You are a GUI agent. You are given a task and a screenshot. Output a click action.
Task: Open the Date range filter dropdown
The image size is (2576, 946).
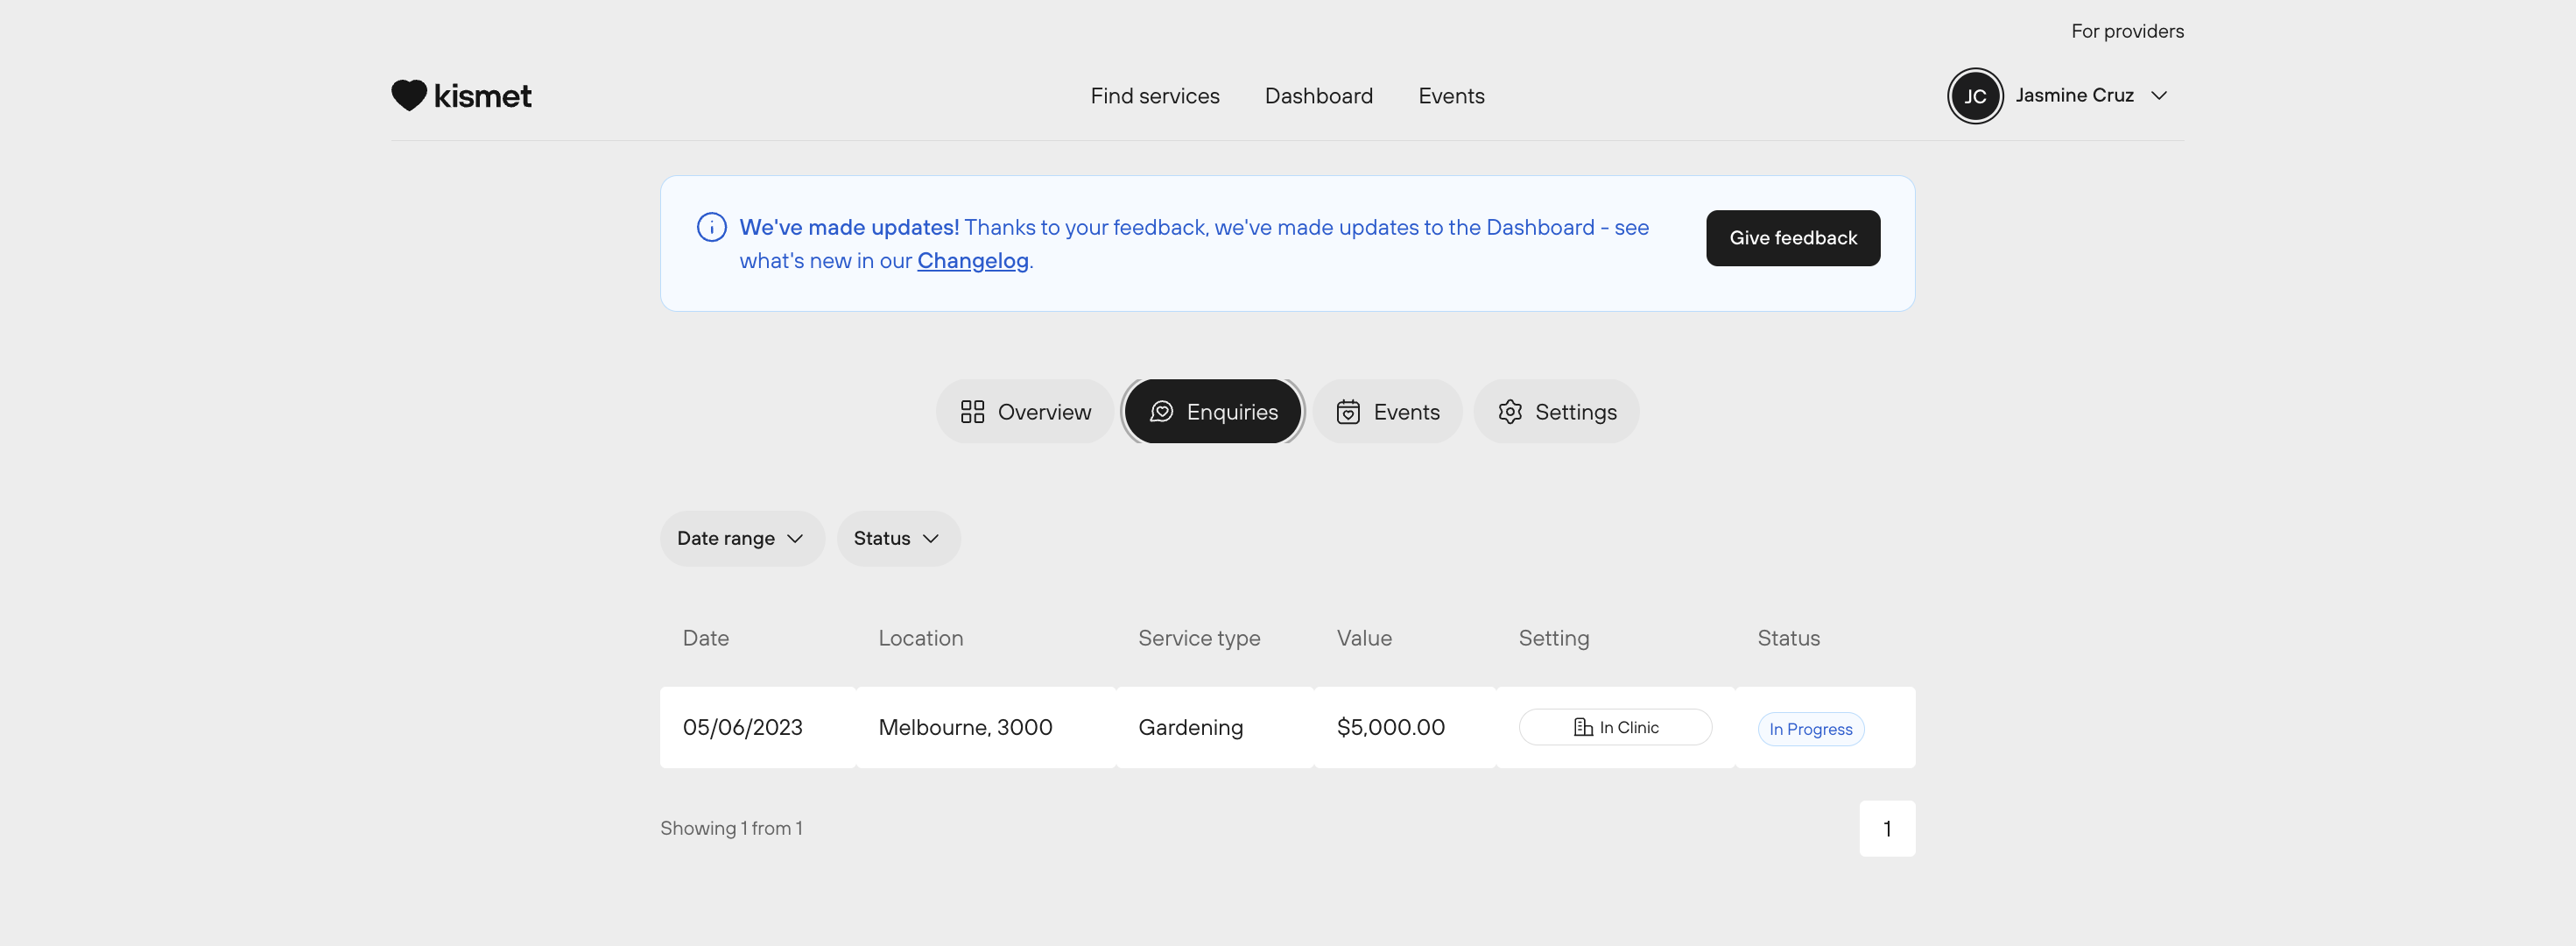coord(742,538)
